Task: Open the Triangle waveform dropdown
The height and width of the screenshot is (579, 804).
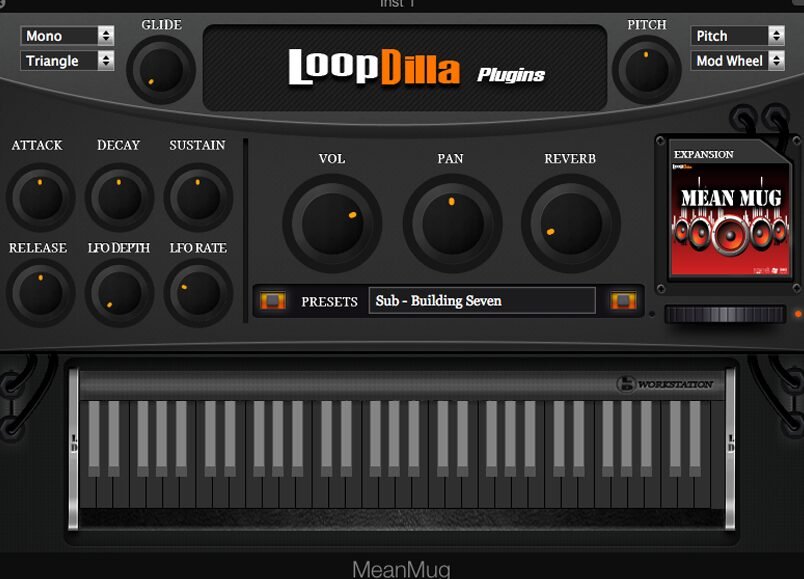Action: tap(67, 61)
